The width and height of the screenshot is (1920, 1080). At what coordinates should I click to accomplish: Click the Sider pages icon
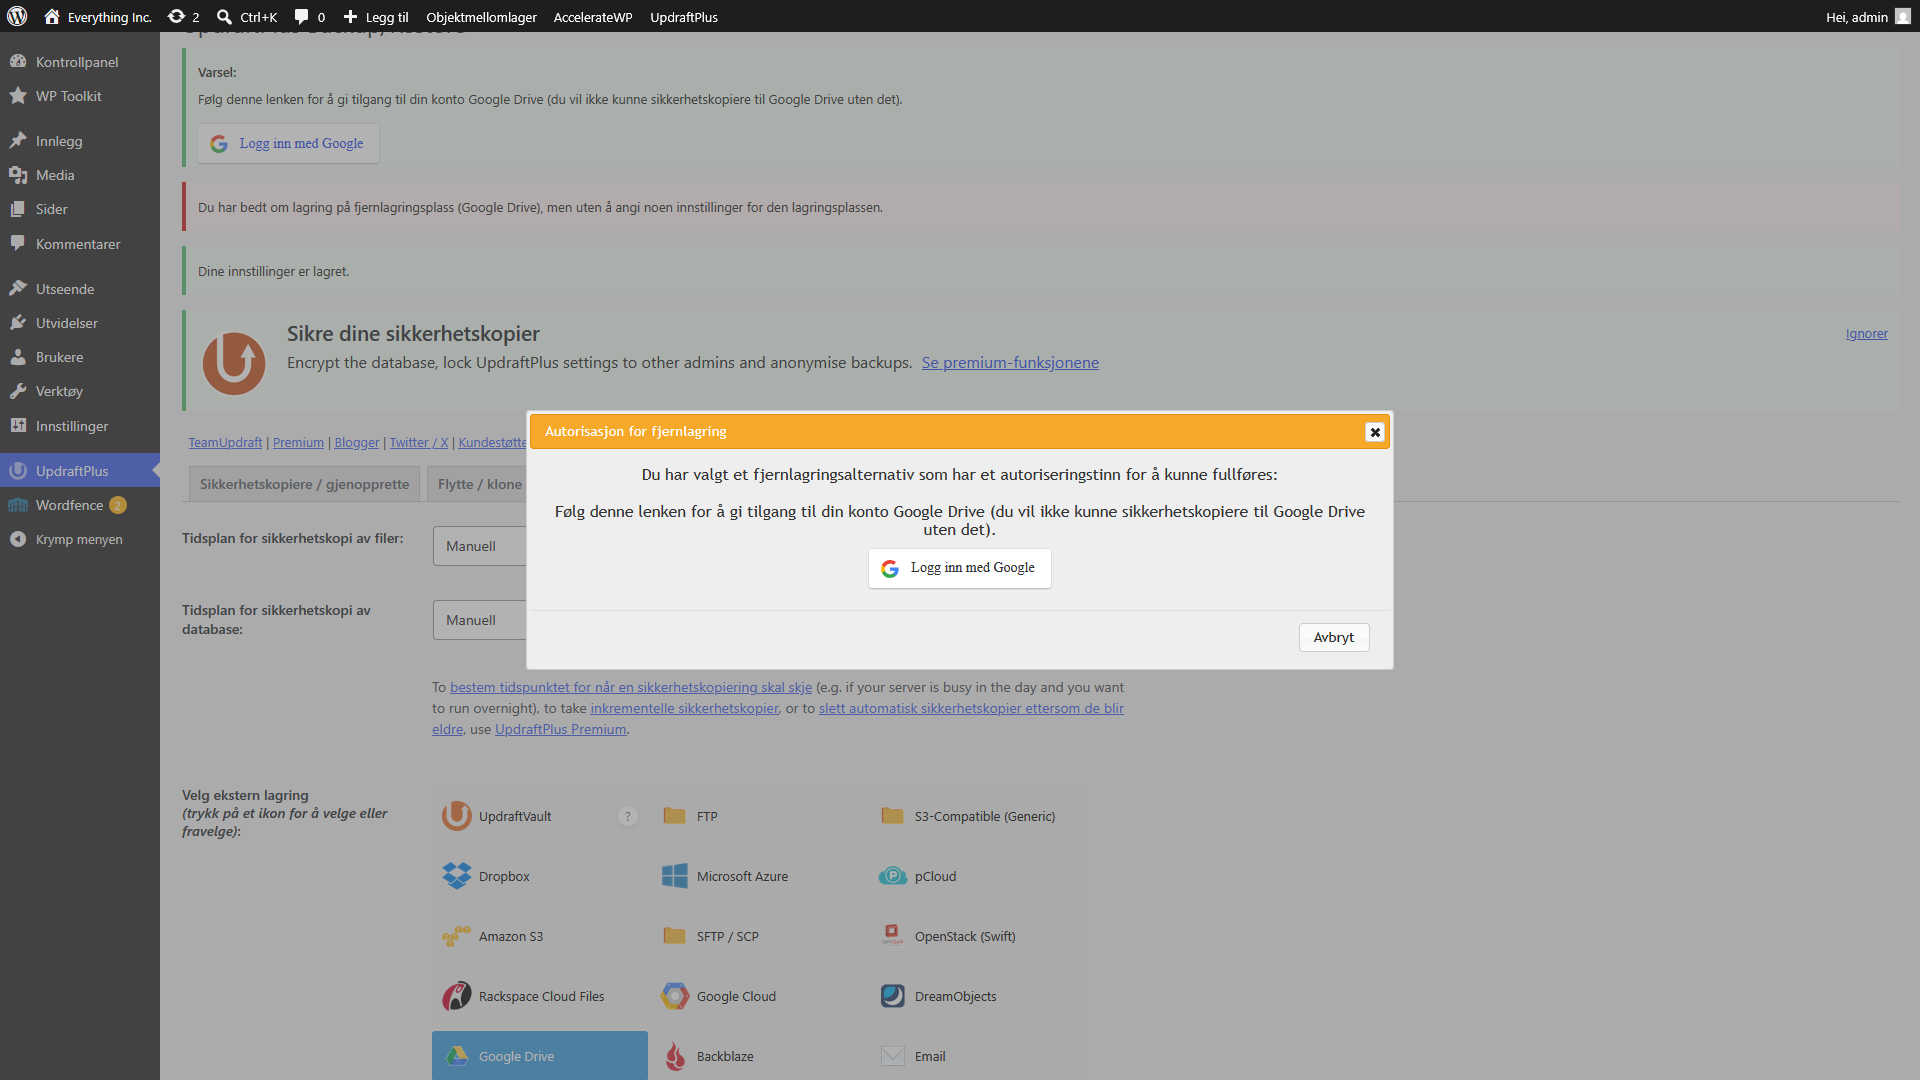point(18,209)
